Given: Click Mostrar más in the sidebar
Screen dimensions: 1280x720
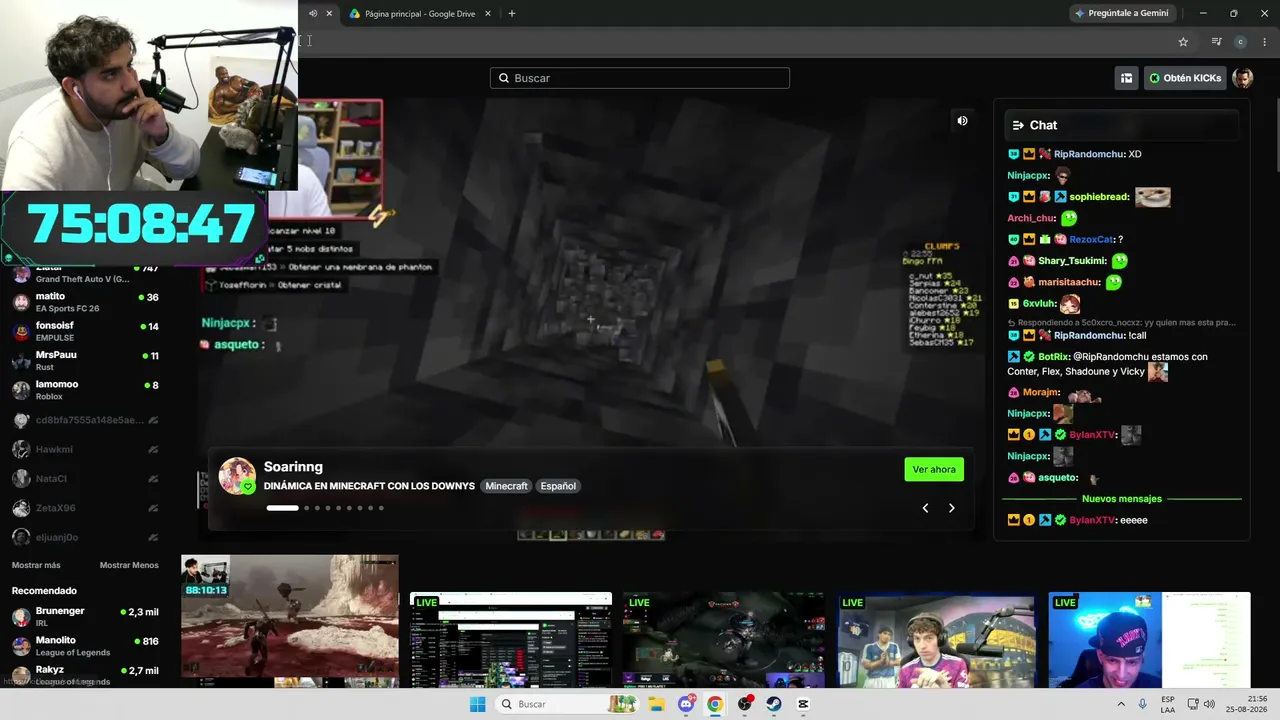Looking at the screenshot, I should [36, 565].
